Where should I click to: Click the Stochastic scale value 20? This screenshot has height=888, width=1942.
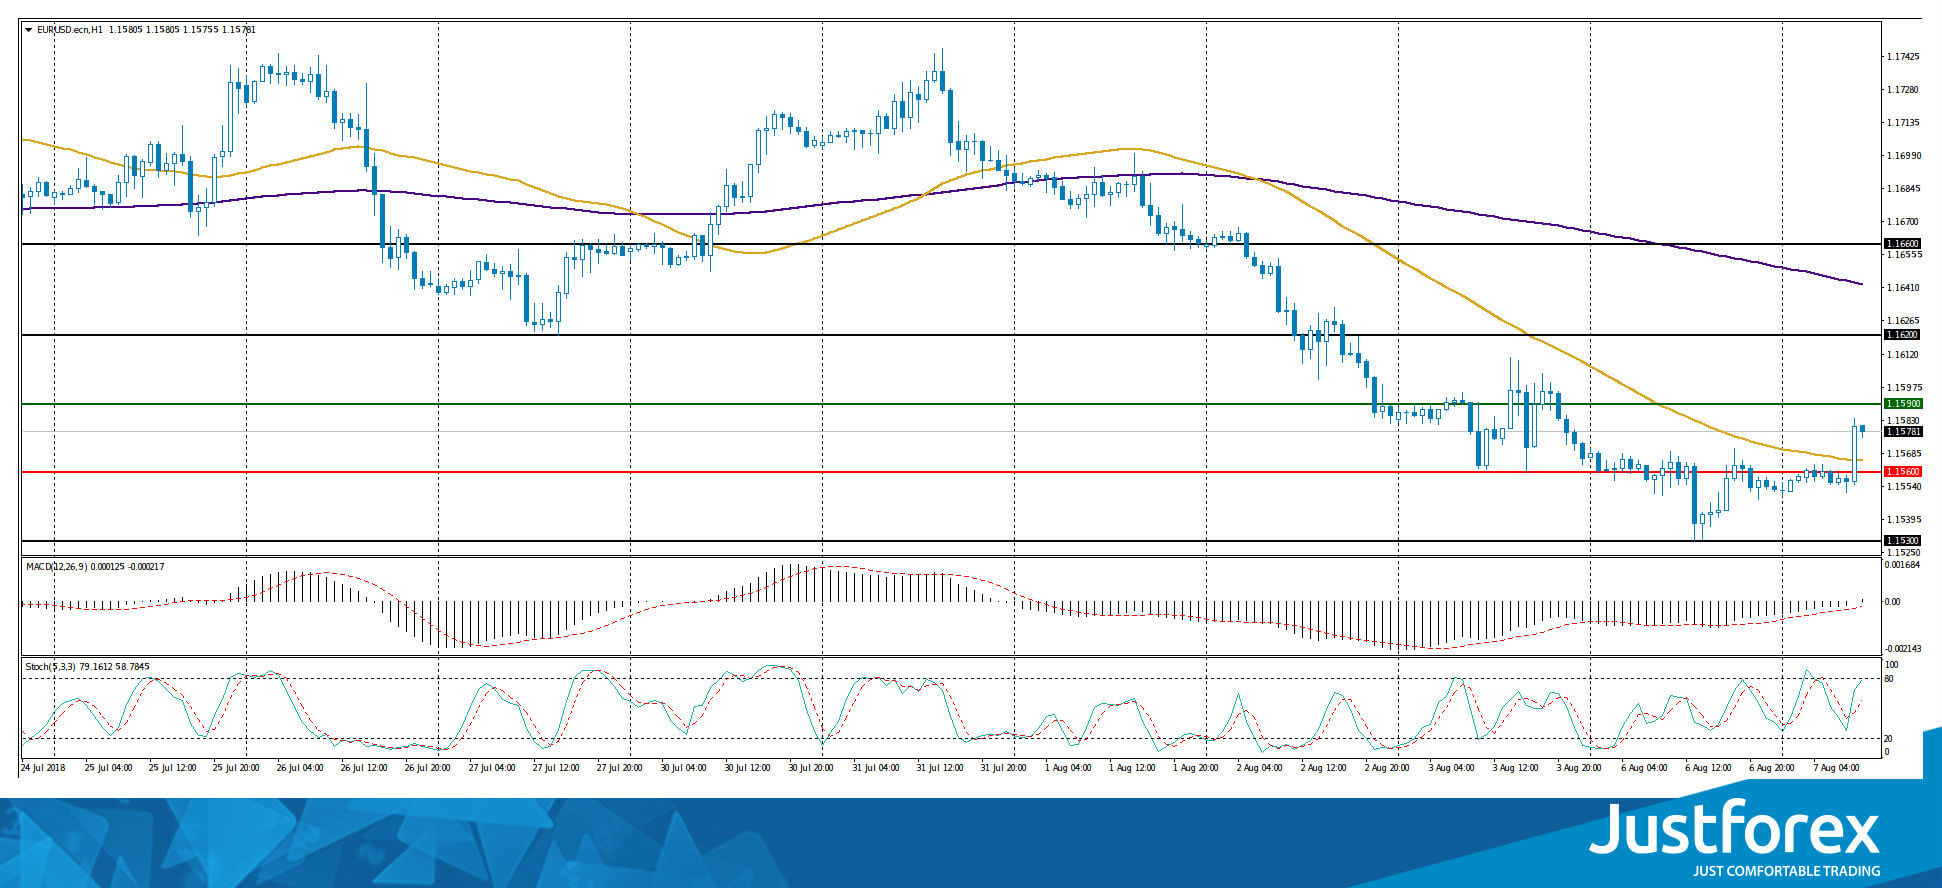coord(1889,738)
